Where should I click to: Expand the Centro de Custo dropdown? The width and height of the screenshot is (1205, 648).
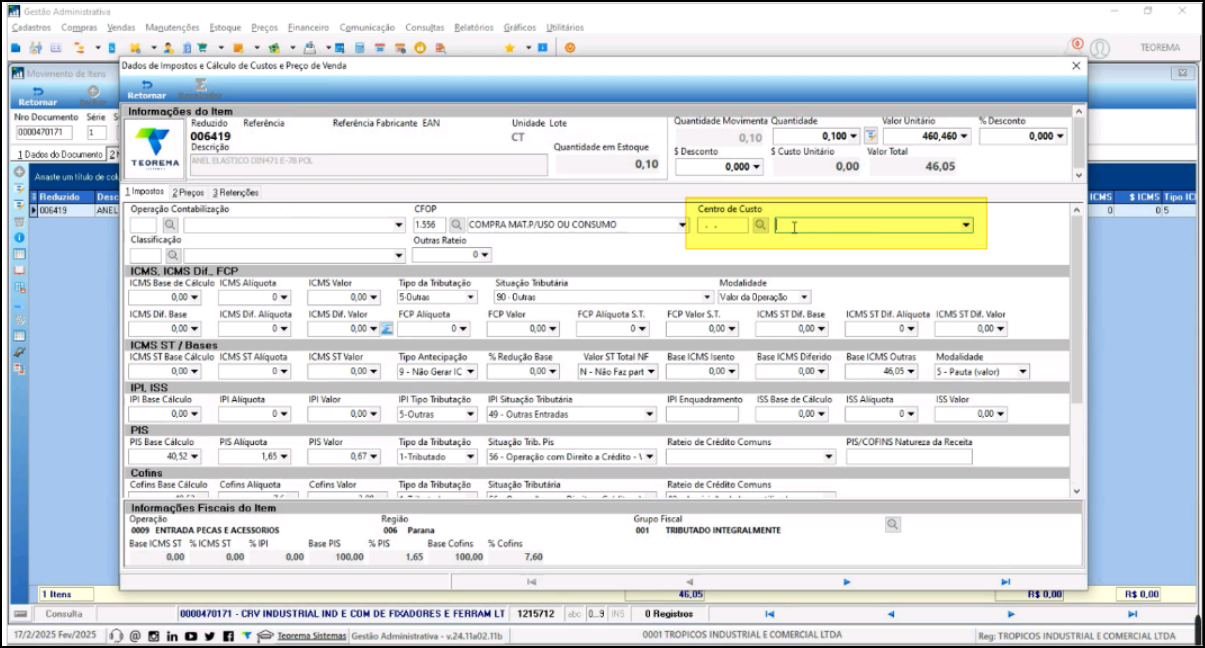(x=965, y=226)
